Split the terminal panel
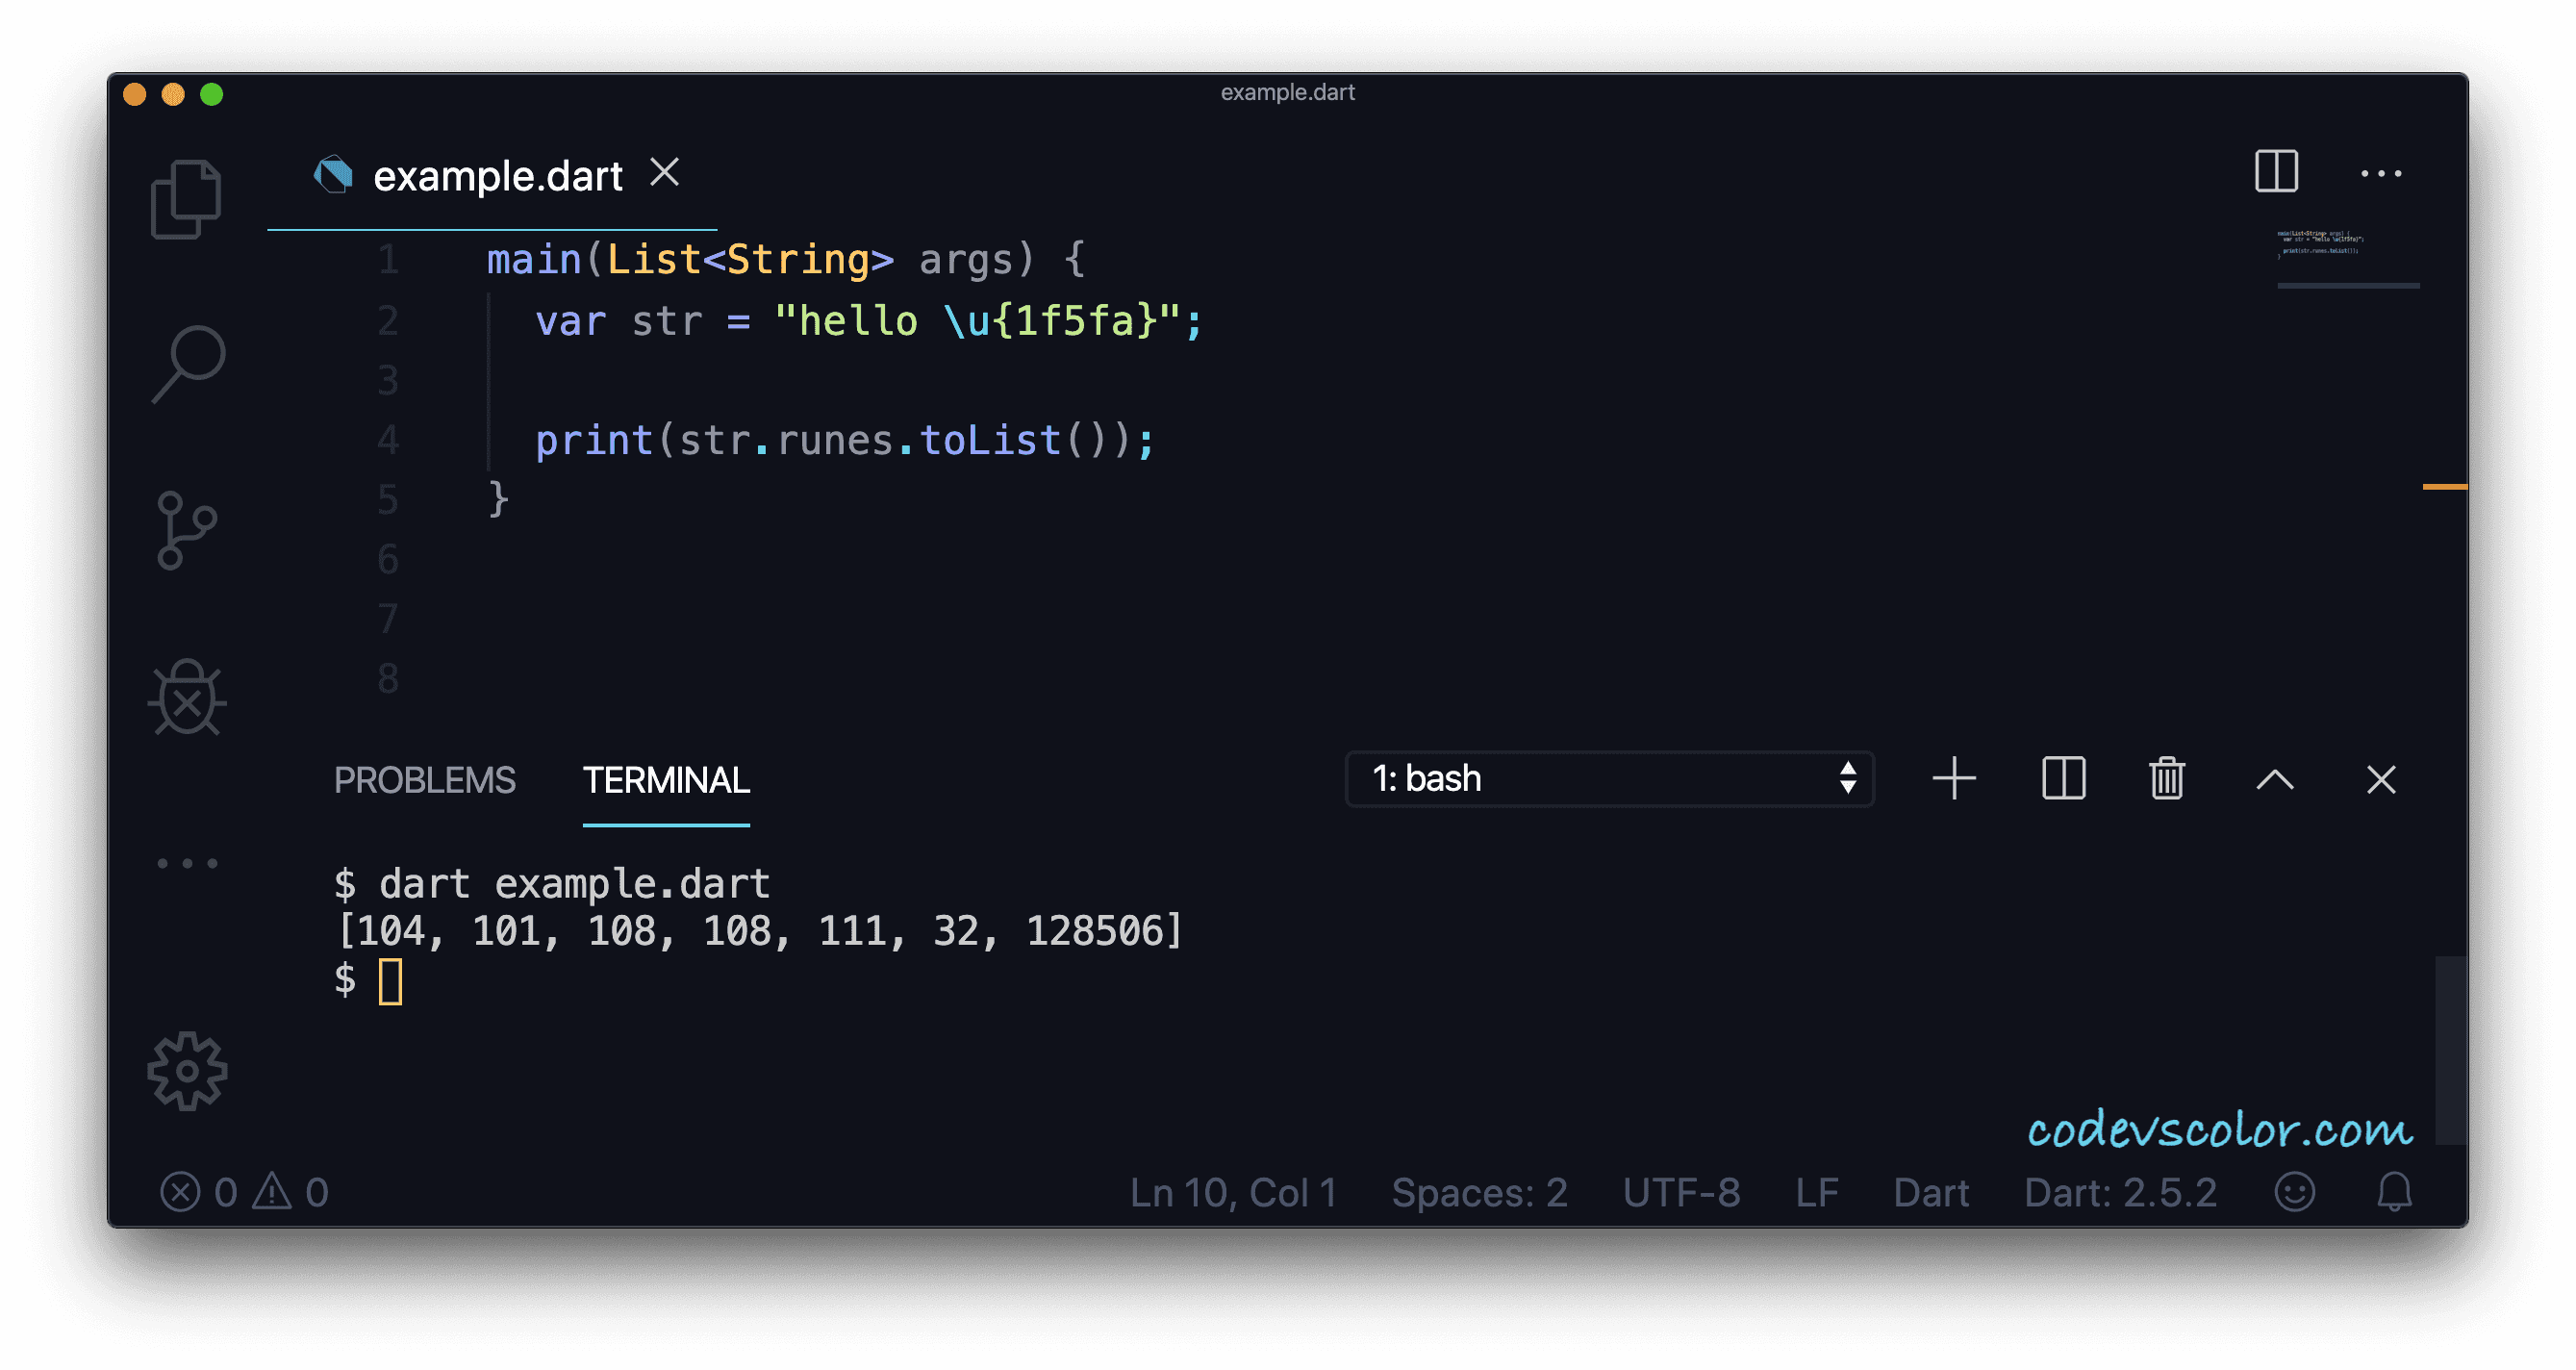The width and height of the screenshot is (2576, 1370). tap(2063, 778)
